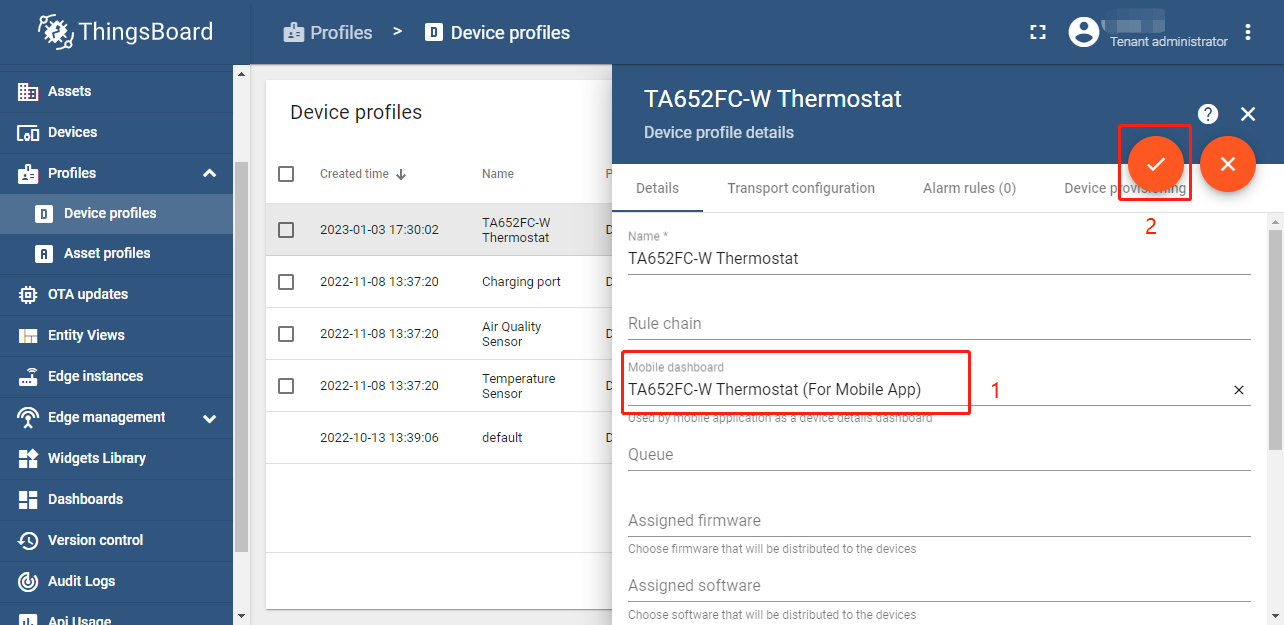Toggle select-all profiles checkbox

pos(286,174)
